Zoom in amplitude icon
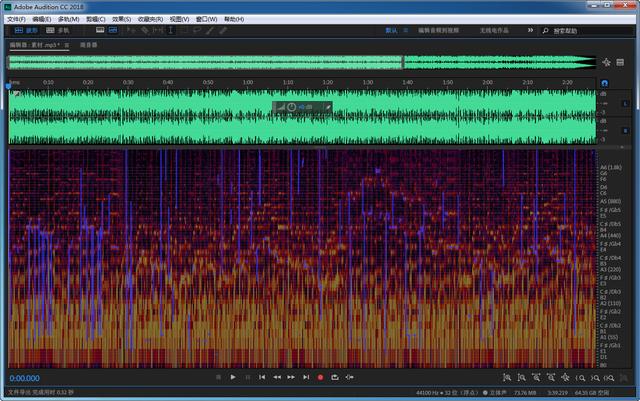Image resolution: width=640 pixels, height=401 pixels. coord(507,378)
